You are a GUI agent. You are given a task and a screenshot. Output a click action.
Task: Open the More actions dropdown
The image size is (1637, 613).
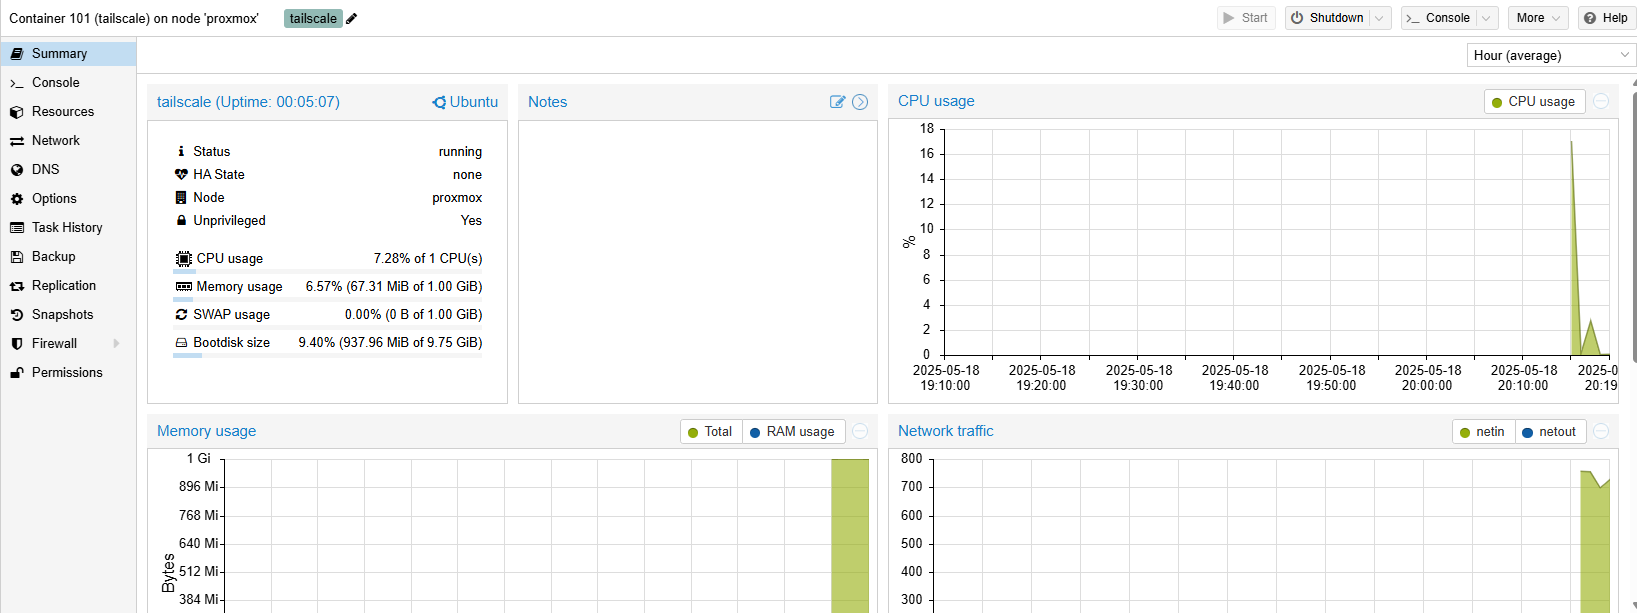1537,18
